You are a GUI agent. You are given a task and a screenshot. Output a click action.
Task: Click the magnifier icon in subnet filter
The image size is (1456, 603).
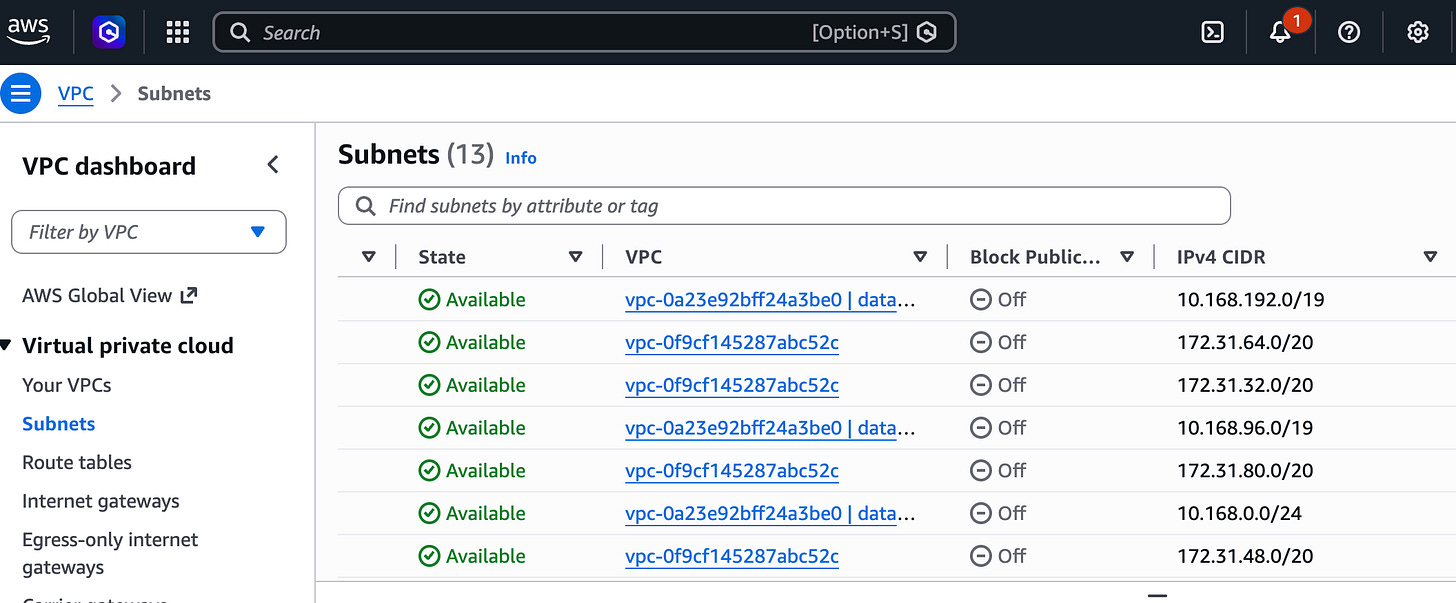coord(365,206)
